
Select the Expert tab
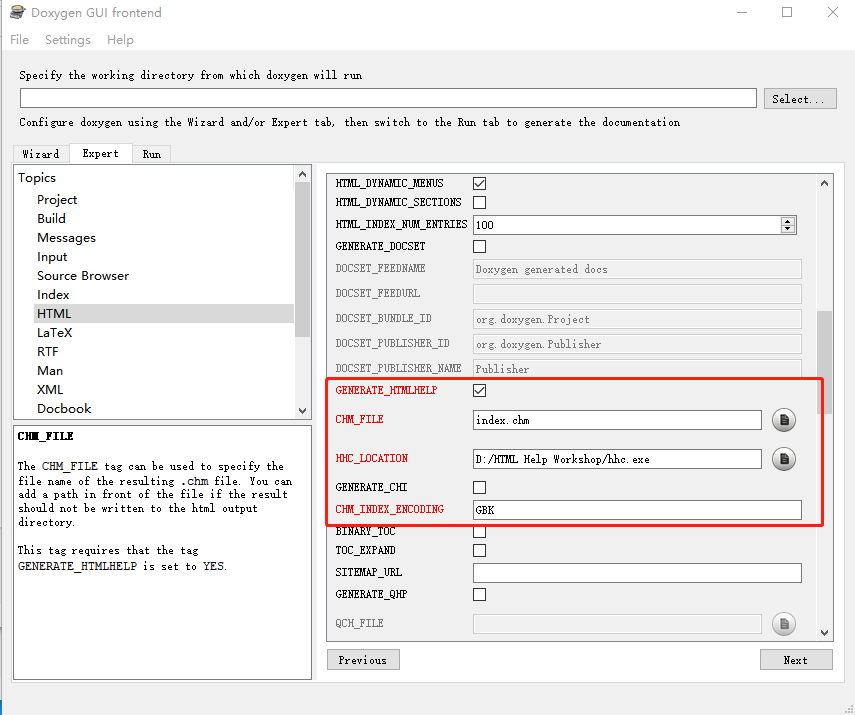(100, 153)
